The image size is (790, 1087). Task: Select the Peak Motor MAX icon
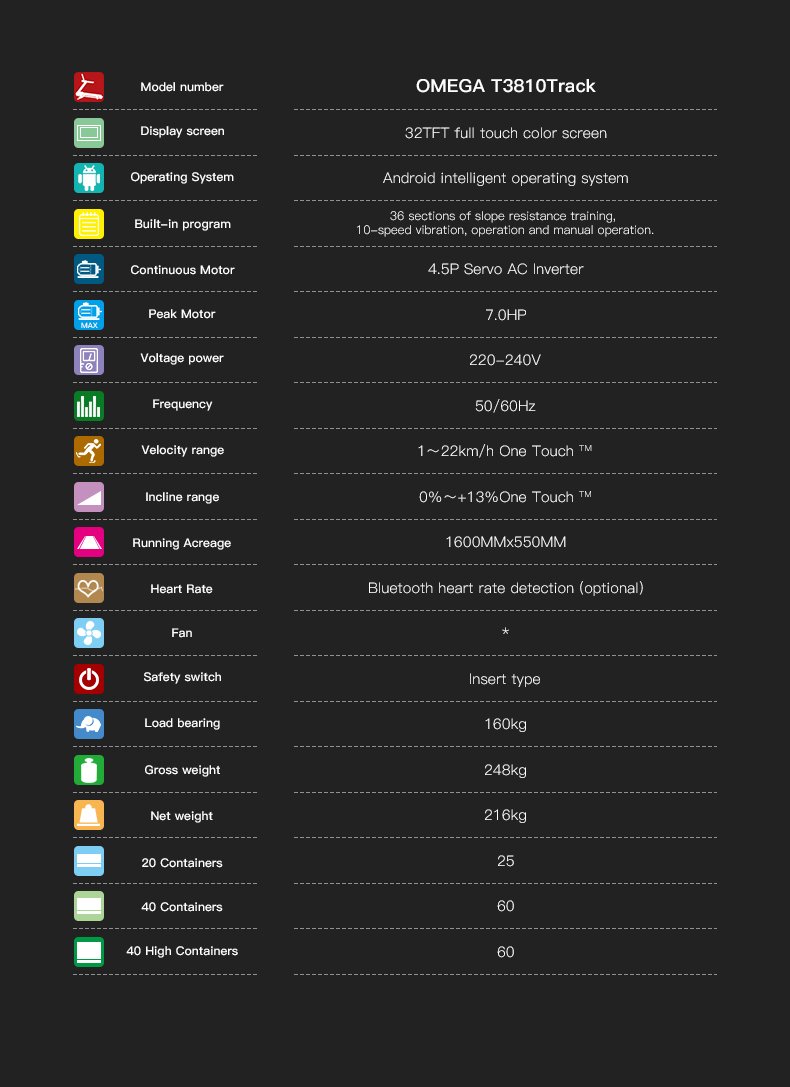(89, 315)
